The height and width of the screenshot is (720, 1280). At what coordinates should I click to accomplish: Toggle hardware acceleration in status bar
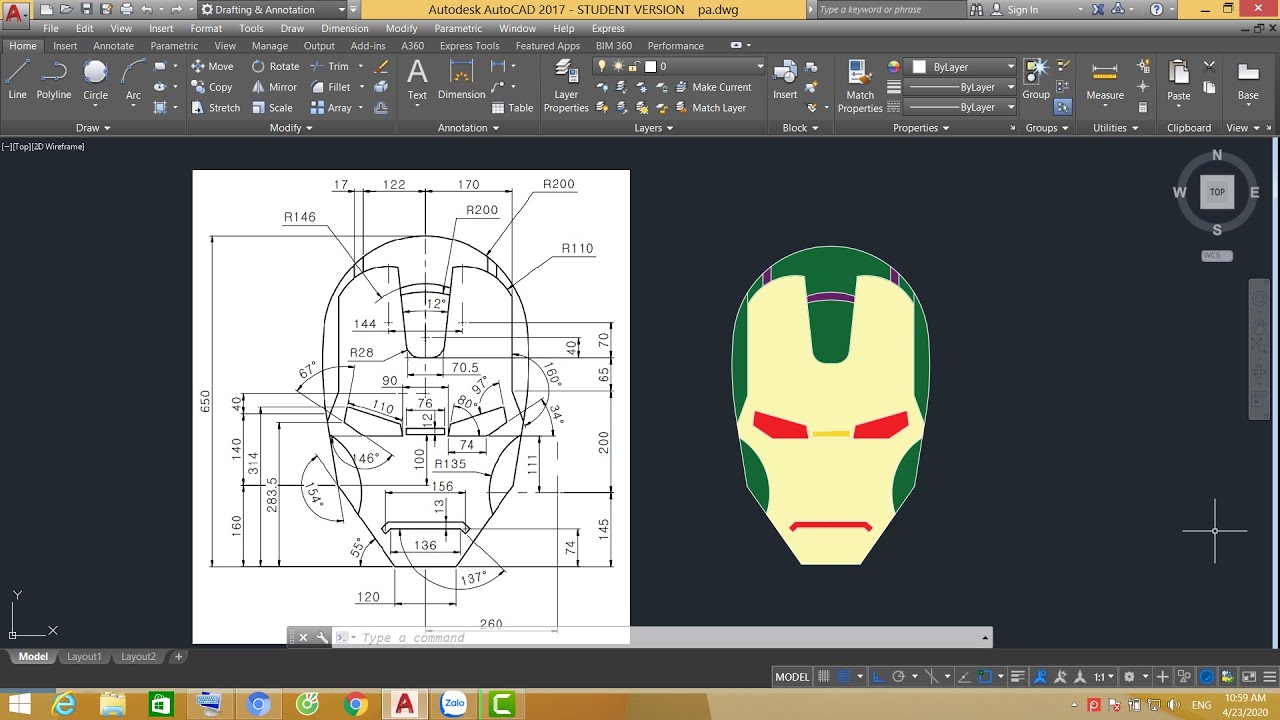[1207, 677]
